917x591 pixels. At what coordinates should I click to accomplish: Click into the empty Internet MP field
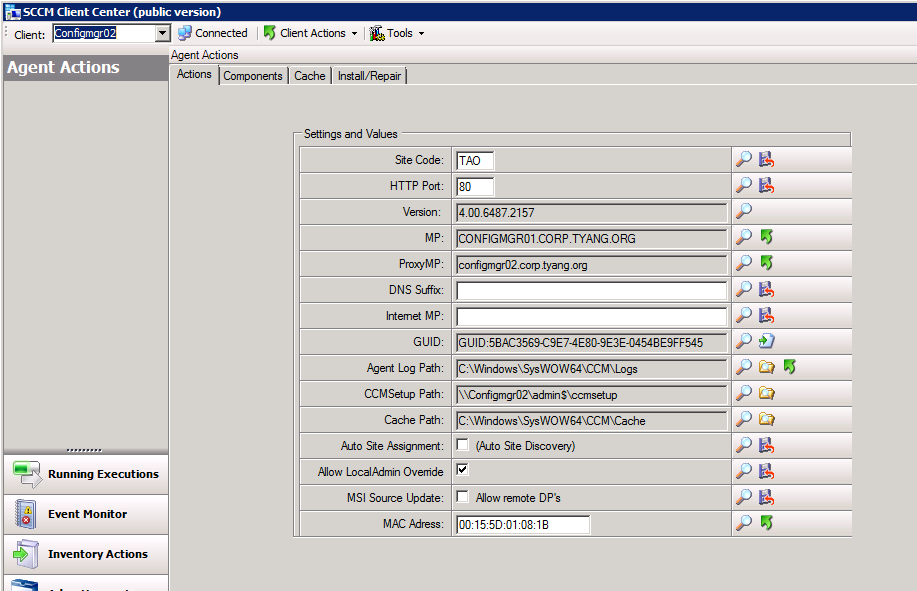(x=591, y=316)
